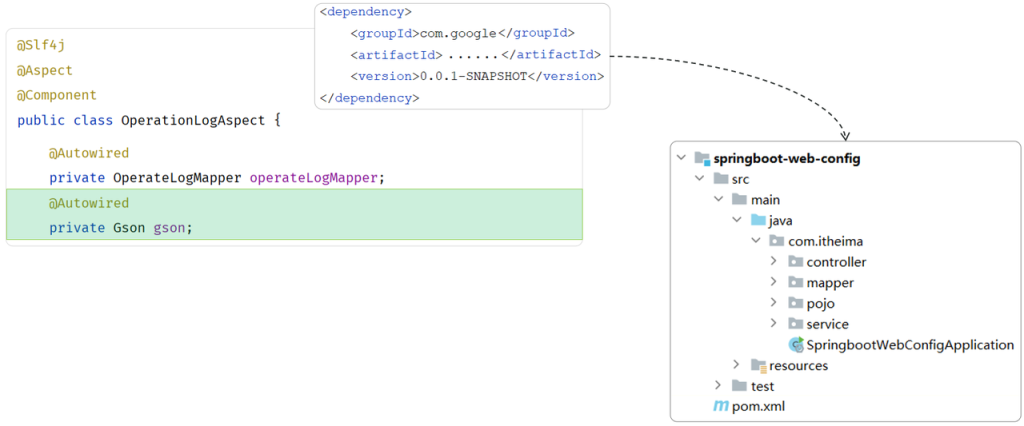This screenshot has width=1024, height=426.
Task: Select the pojo package in tree
Action: coord(820,303)
